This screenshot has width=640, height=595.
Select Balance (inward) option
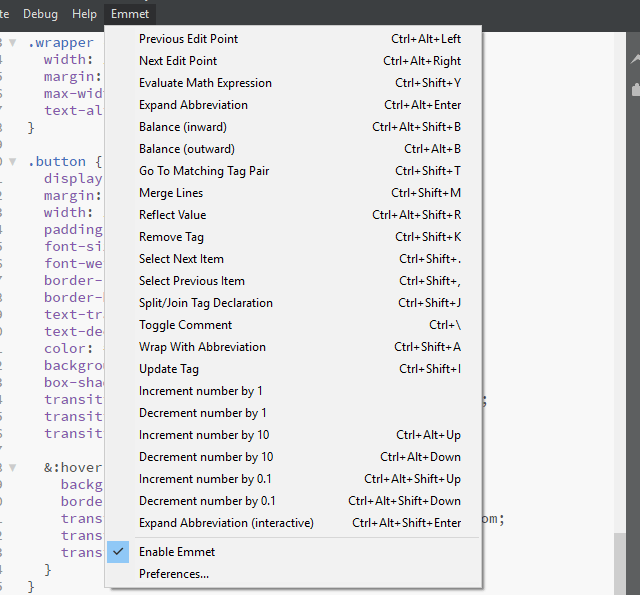point(183,127)
